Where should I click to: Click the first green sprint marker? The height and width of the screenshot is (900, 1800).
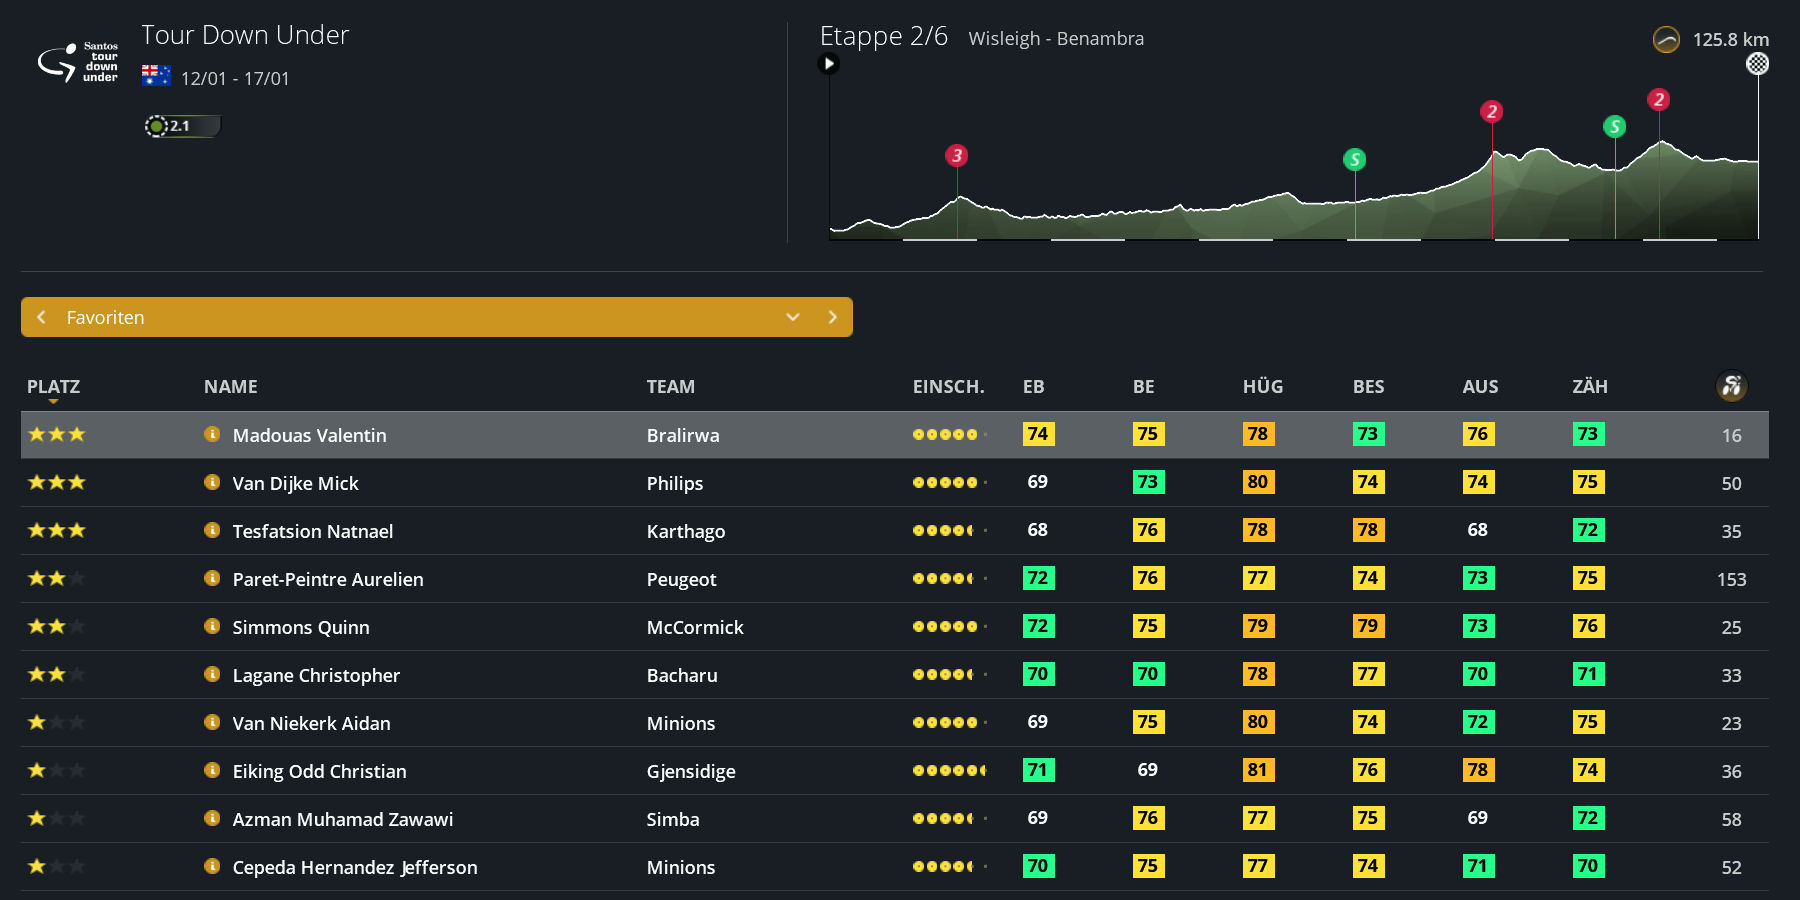click(x=1355, y=159)
